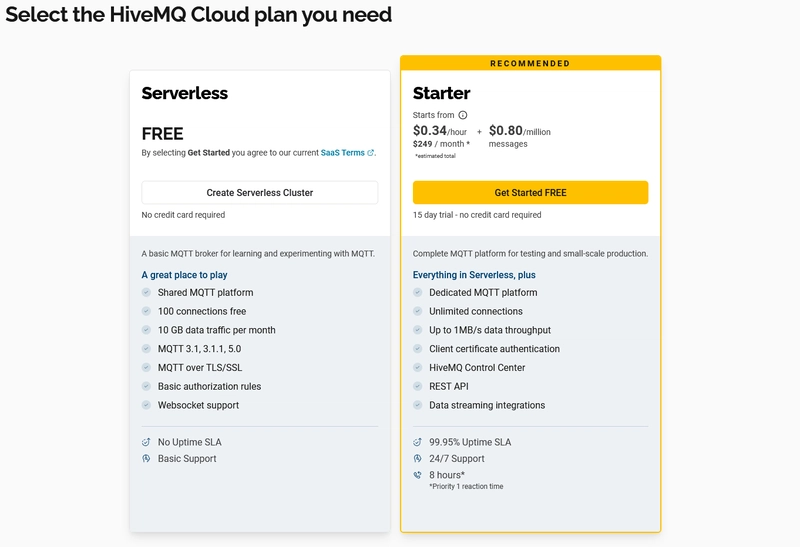Open the SaaS Terms link
The height and width of the screenshot is (547, 800).
[x=343, y=153]
